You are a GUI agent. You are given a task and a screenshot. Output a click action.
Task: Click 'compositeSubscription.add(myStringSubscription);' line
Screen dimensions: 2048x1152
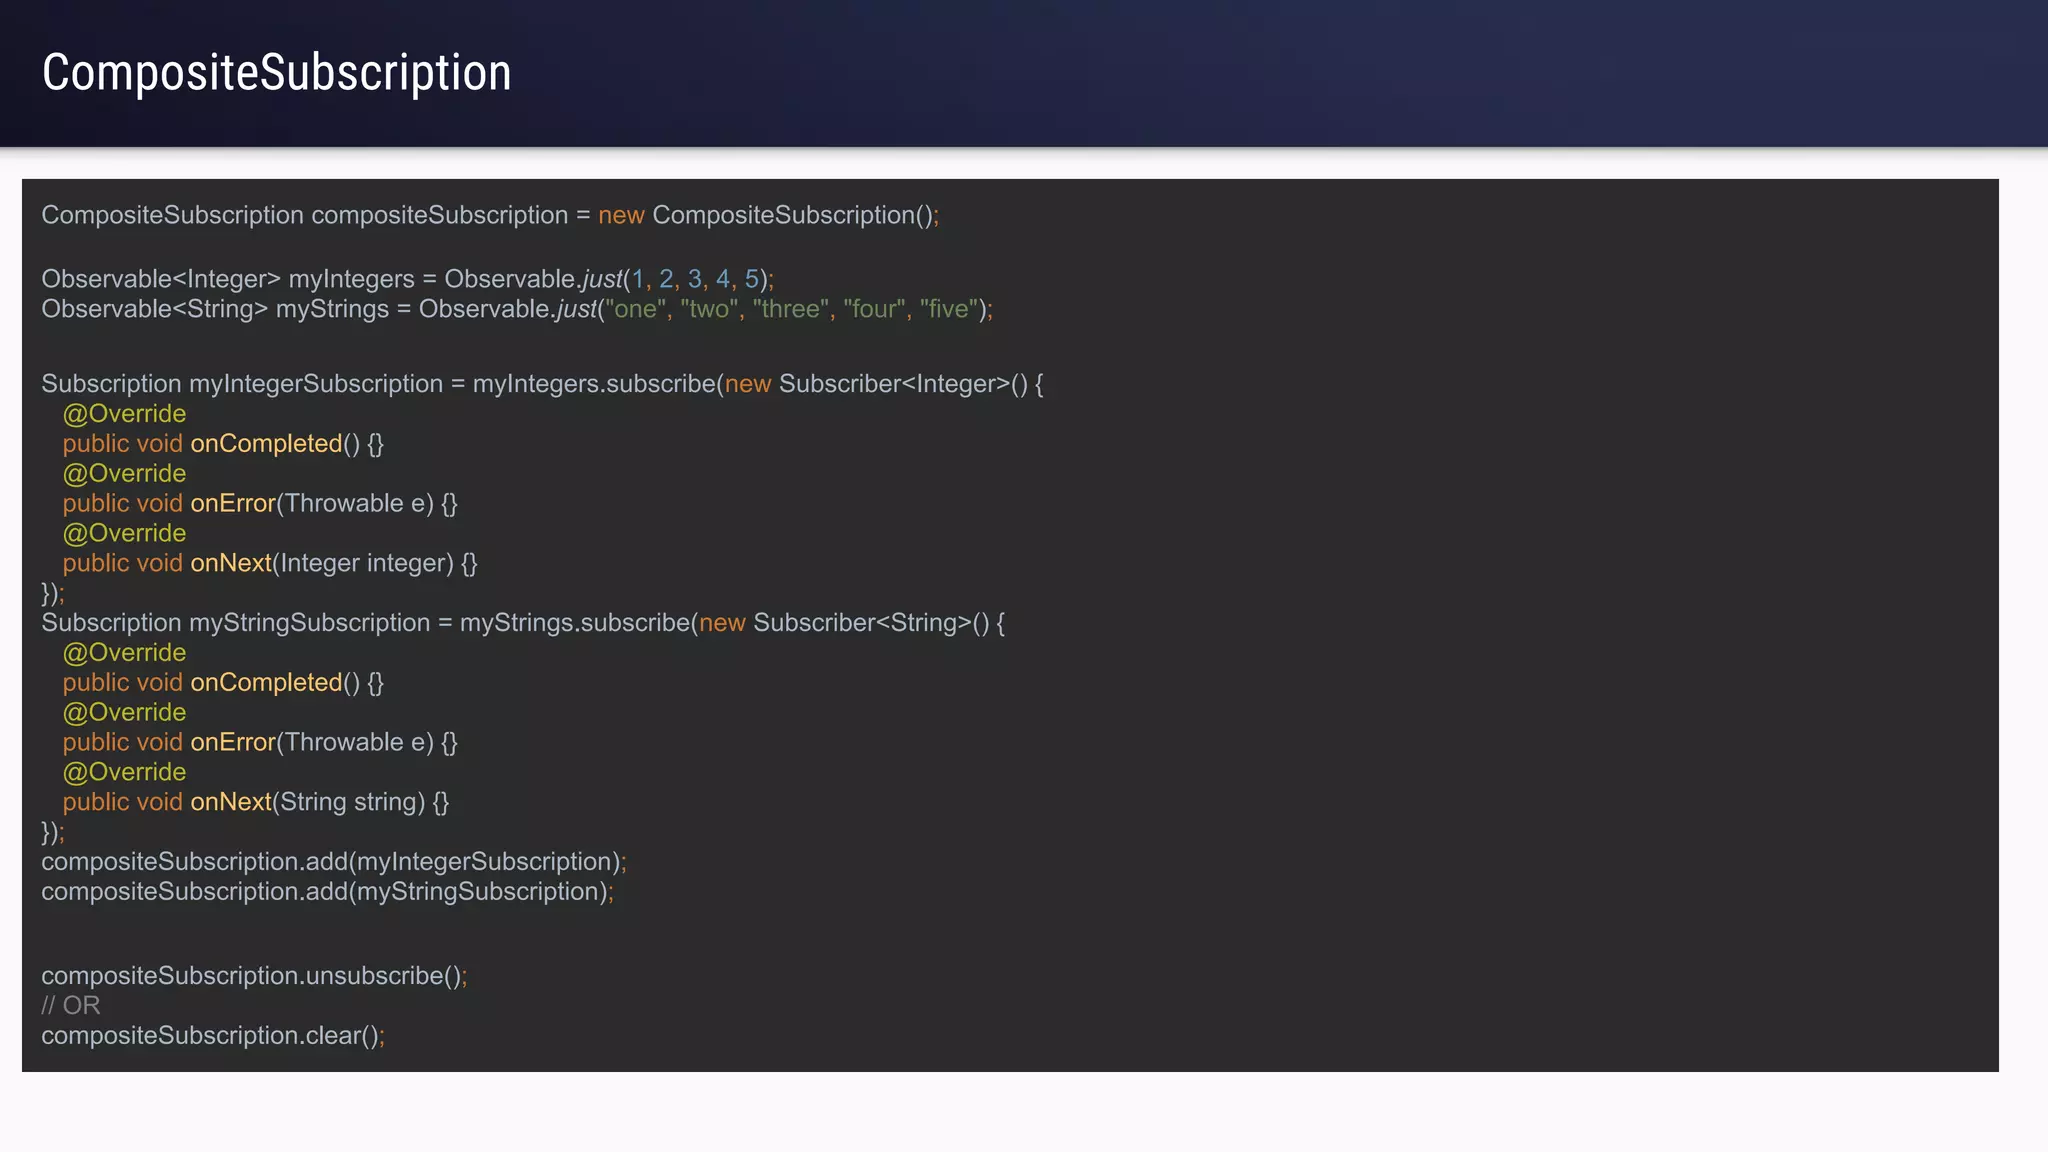328,892
